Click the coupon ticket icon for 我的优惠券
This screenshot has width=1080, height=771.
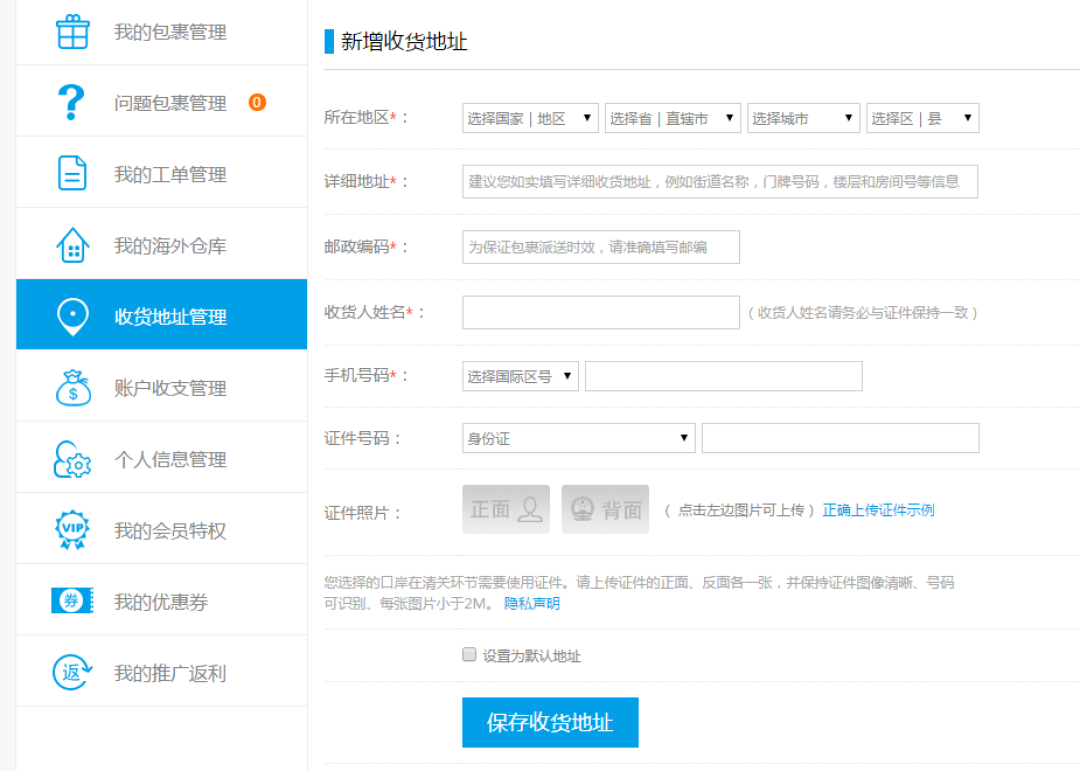(x=72, y=601)
